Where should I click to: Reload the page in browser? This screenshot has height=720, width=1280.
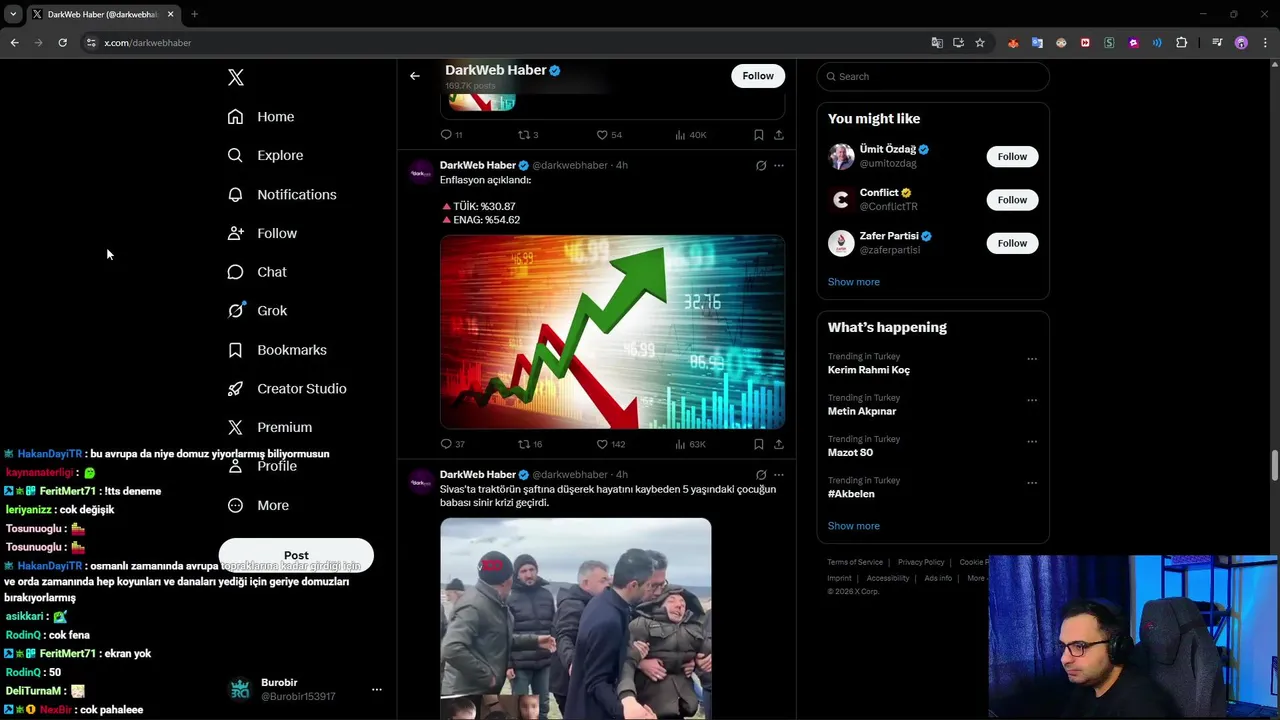pos(62,43)
